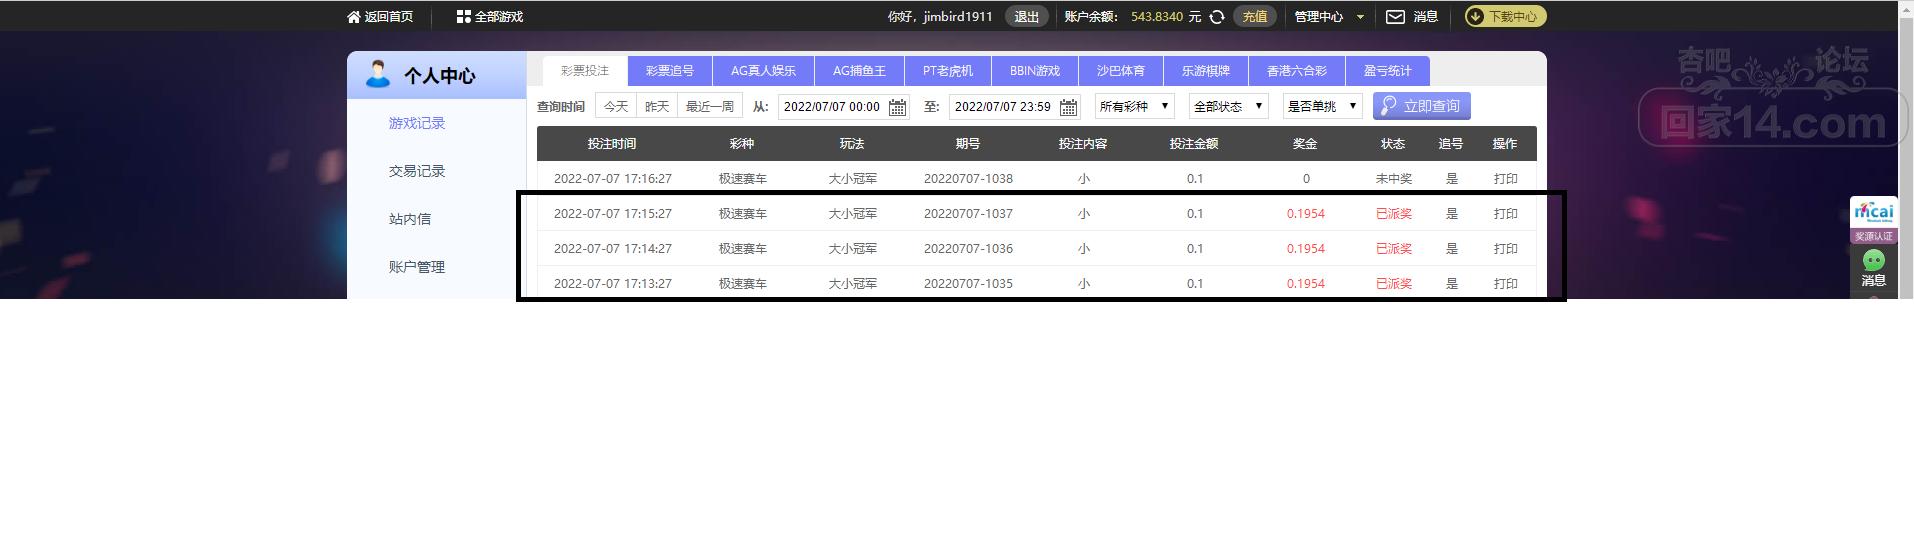Viewport: 1914px width, 548px height.
Task: Click the 未中奖 status cell
Action: 1394,179
